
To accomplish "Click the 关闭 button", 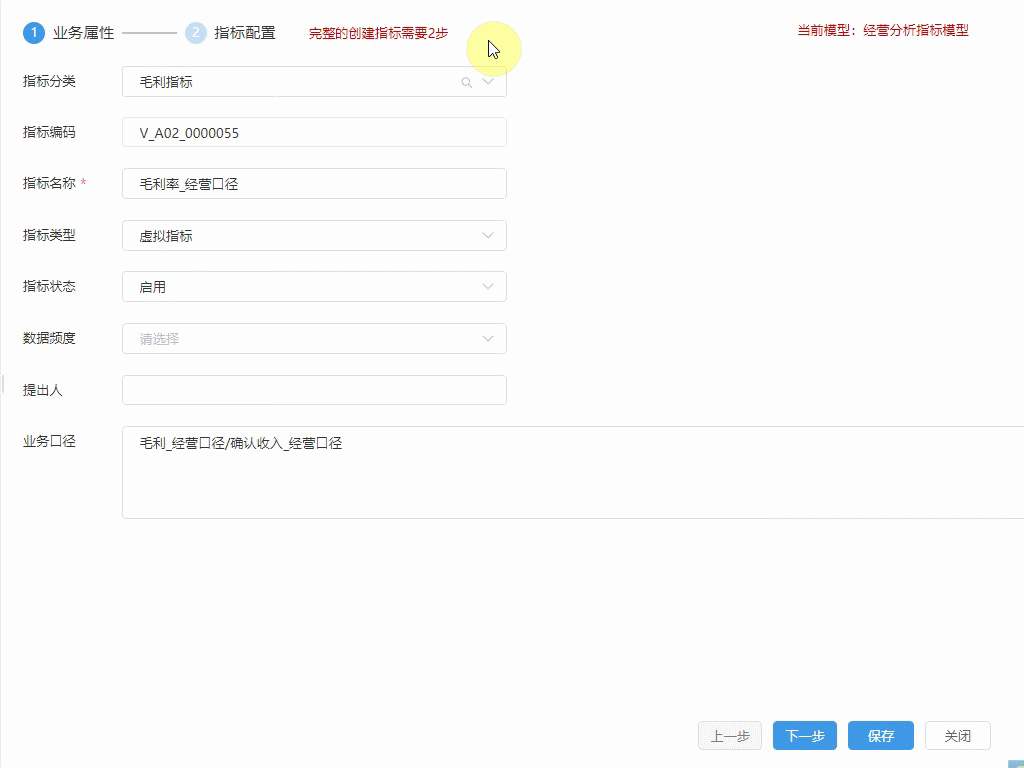I will click(957, 735).
